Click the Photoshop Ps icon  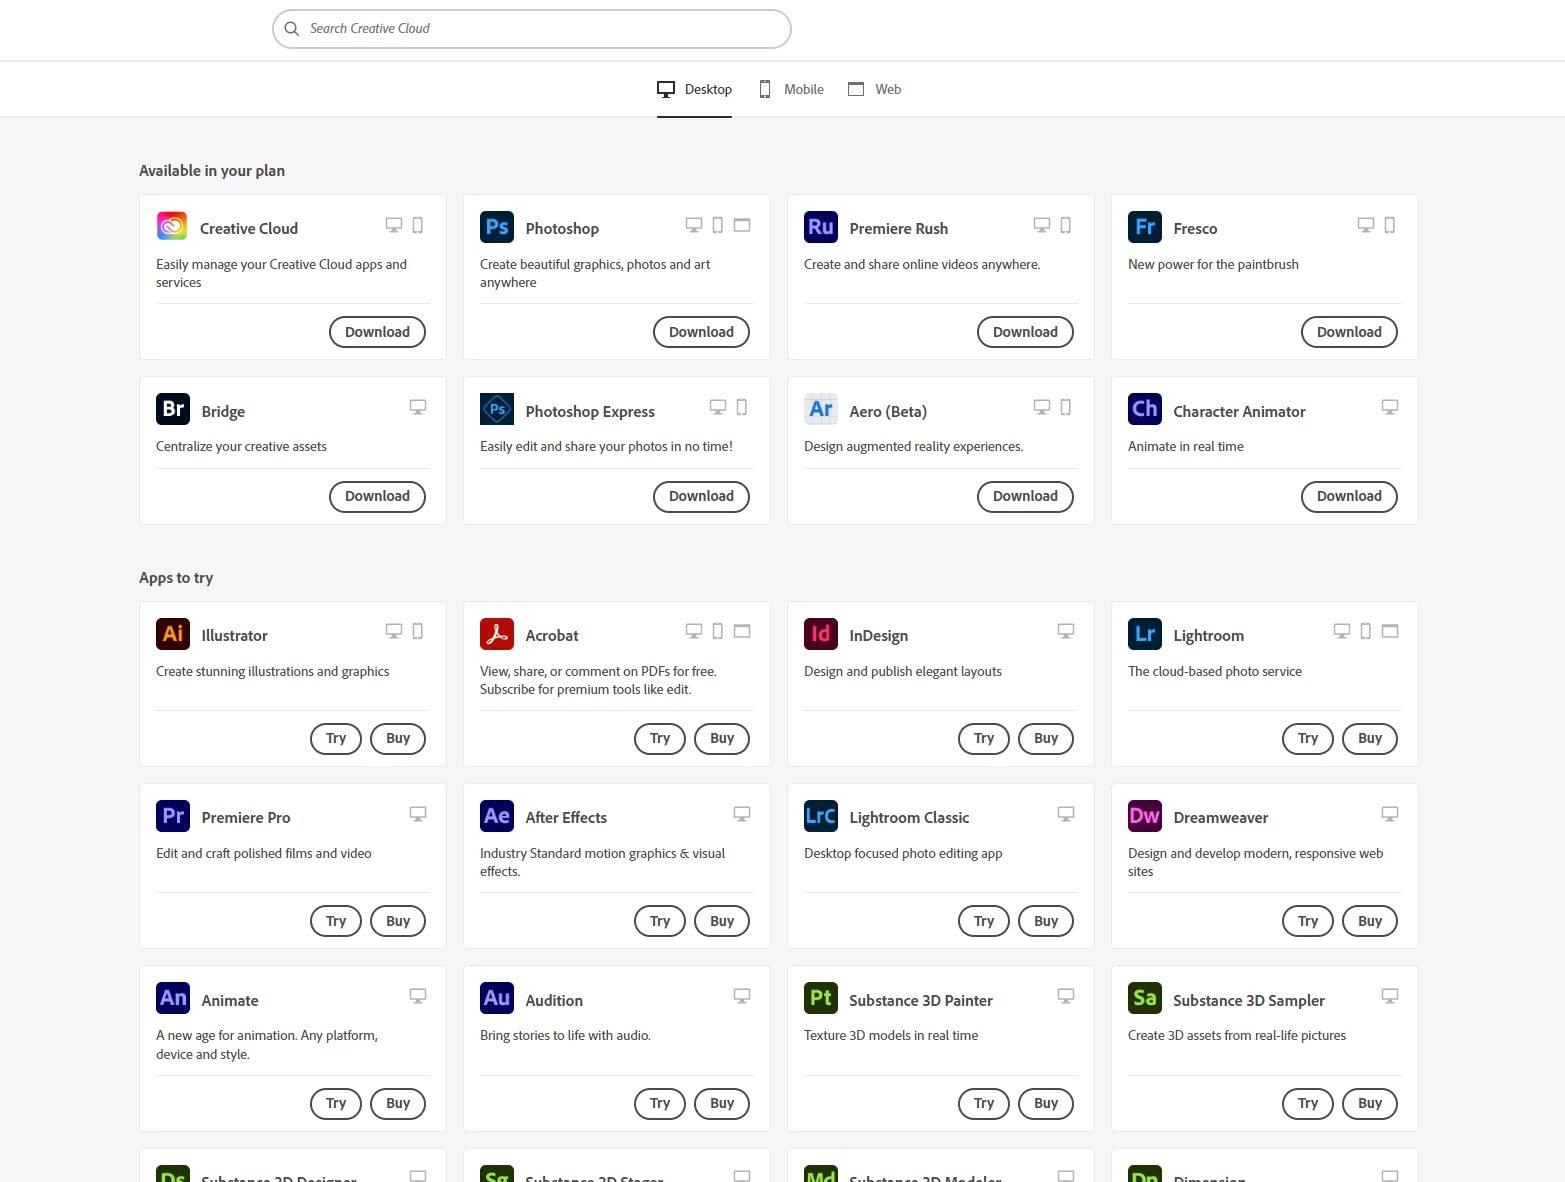click(x=497, y=226)
